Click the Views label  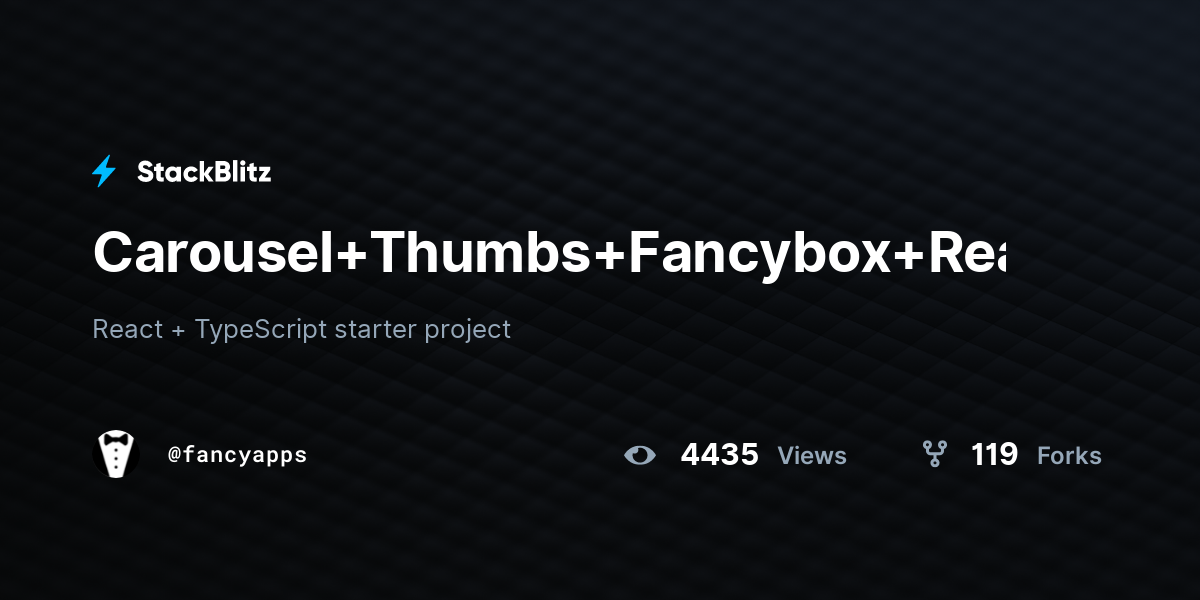pos(812,456)
